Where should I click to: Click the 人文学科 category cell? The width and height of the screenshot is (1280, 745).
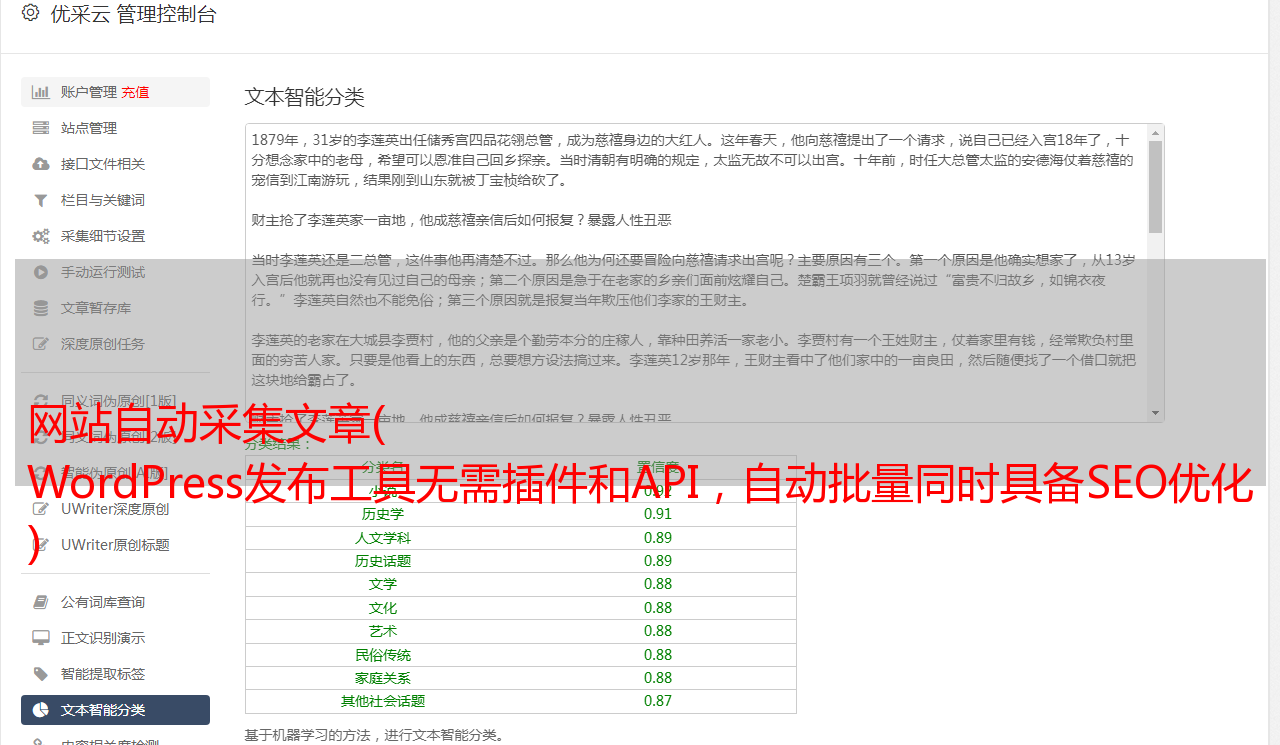[383, 538]
